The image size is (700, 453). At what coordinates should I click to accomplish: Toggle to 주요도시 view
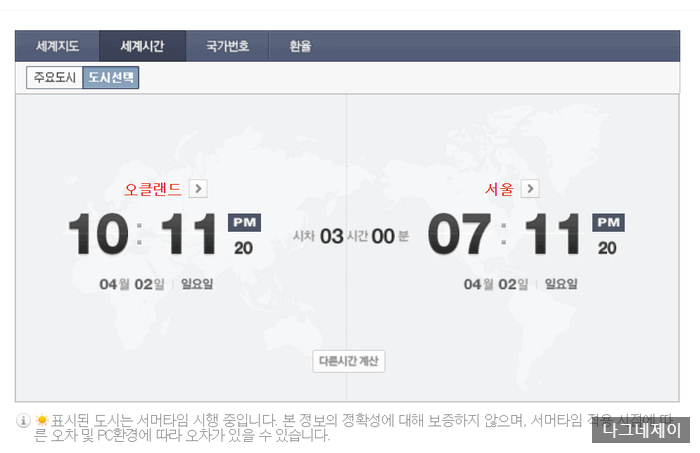pos(54,78)
